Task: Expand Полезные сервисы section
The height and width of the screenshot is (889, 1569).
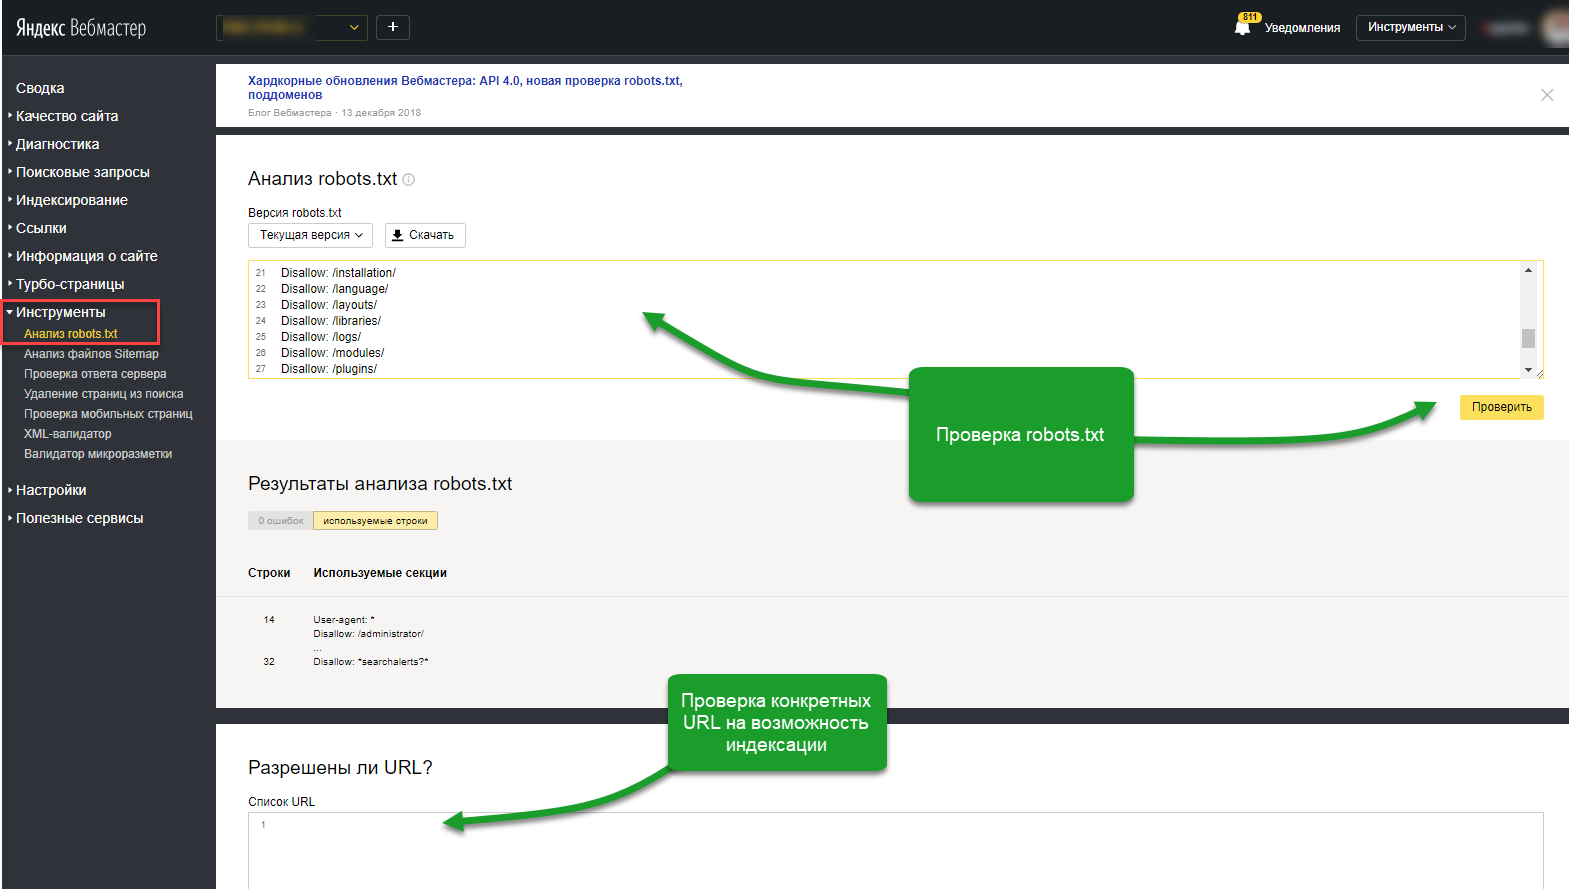Action: pos(80,518)
